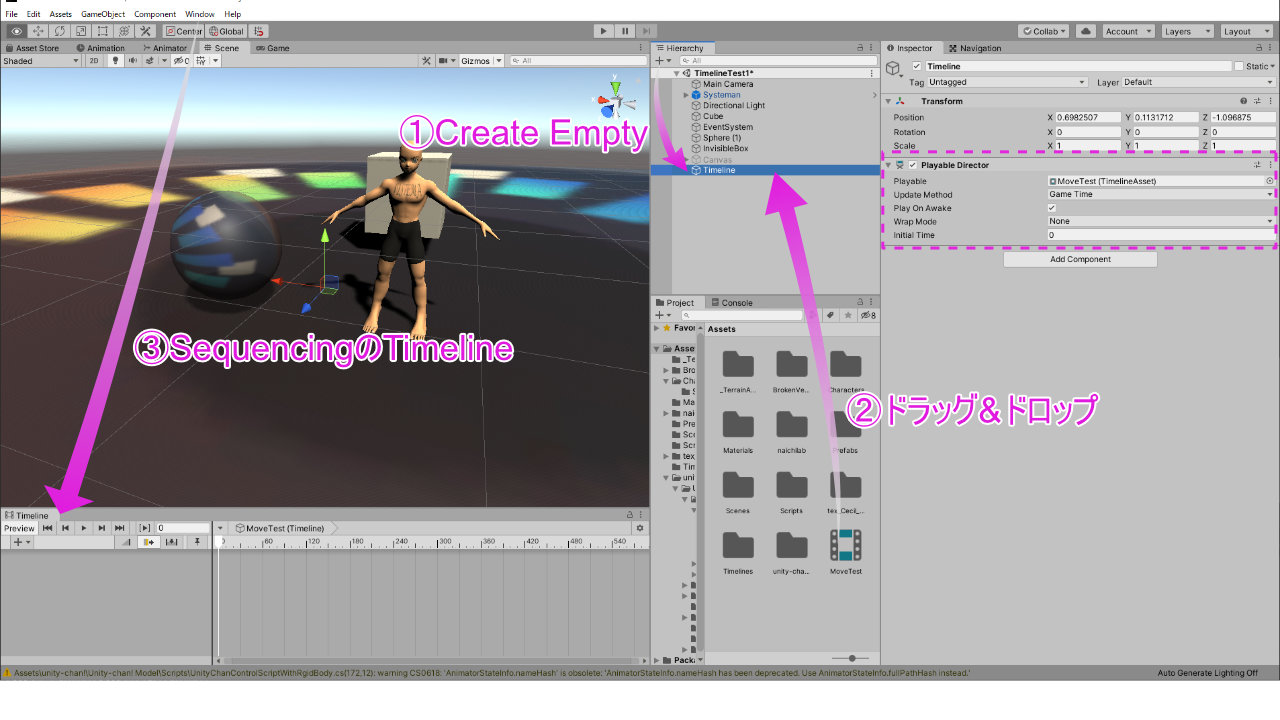Click the Initial Time input field
Image resolution: width=1280 pixels, height=720 pixels.
click(x=1161, y=235)
